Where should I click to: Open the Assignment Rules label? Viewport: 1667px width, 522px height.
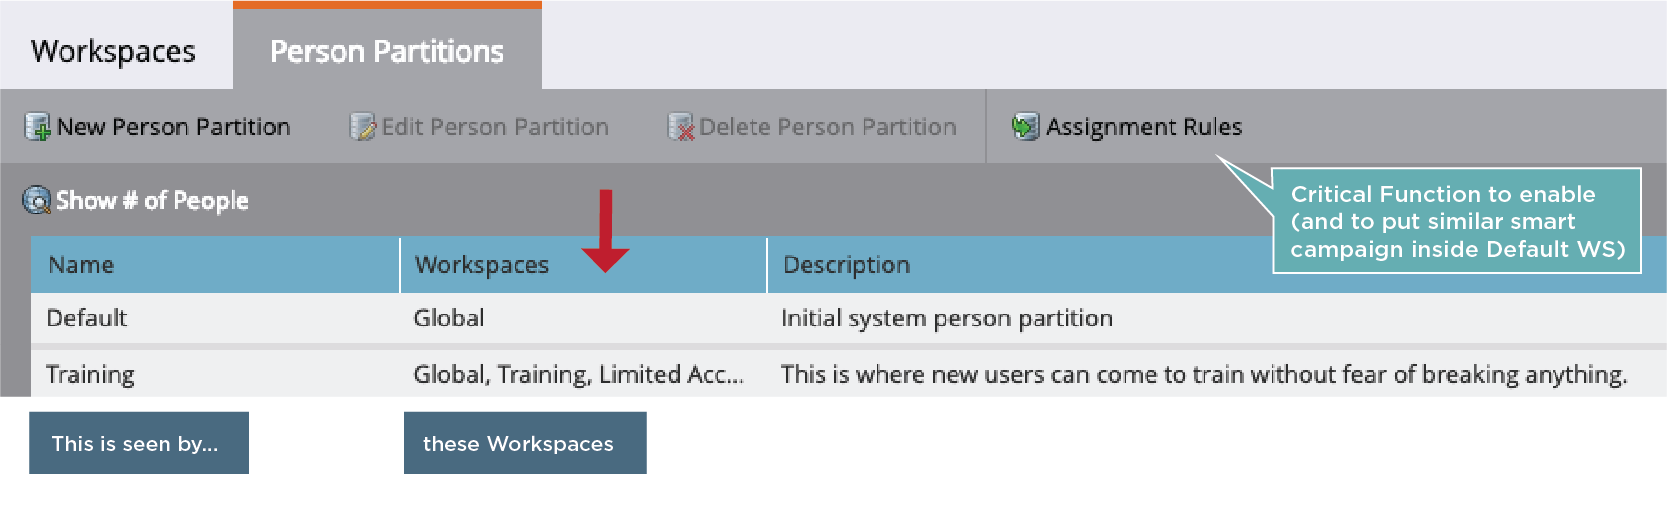[x=1144, y=127]
